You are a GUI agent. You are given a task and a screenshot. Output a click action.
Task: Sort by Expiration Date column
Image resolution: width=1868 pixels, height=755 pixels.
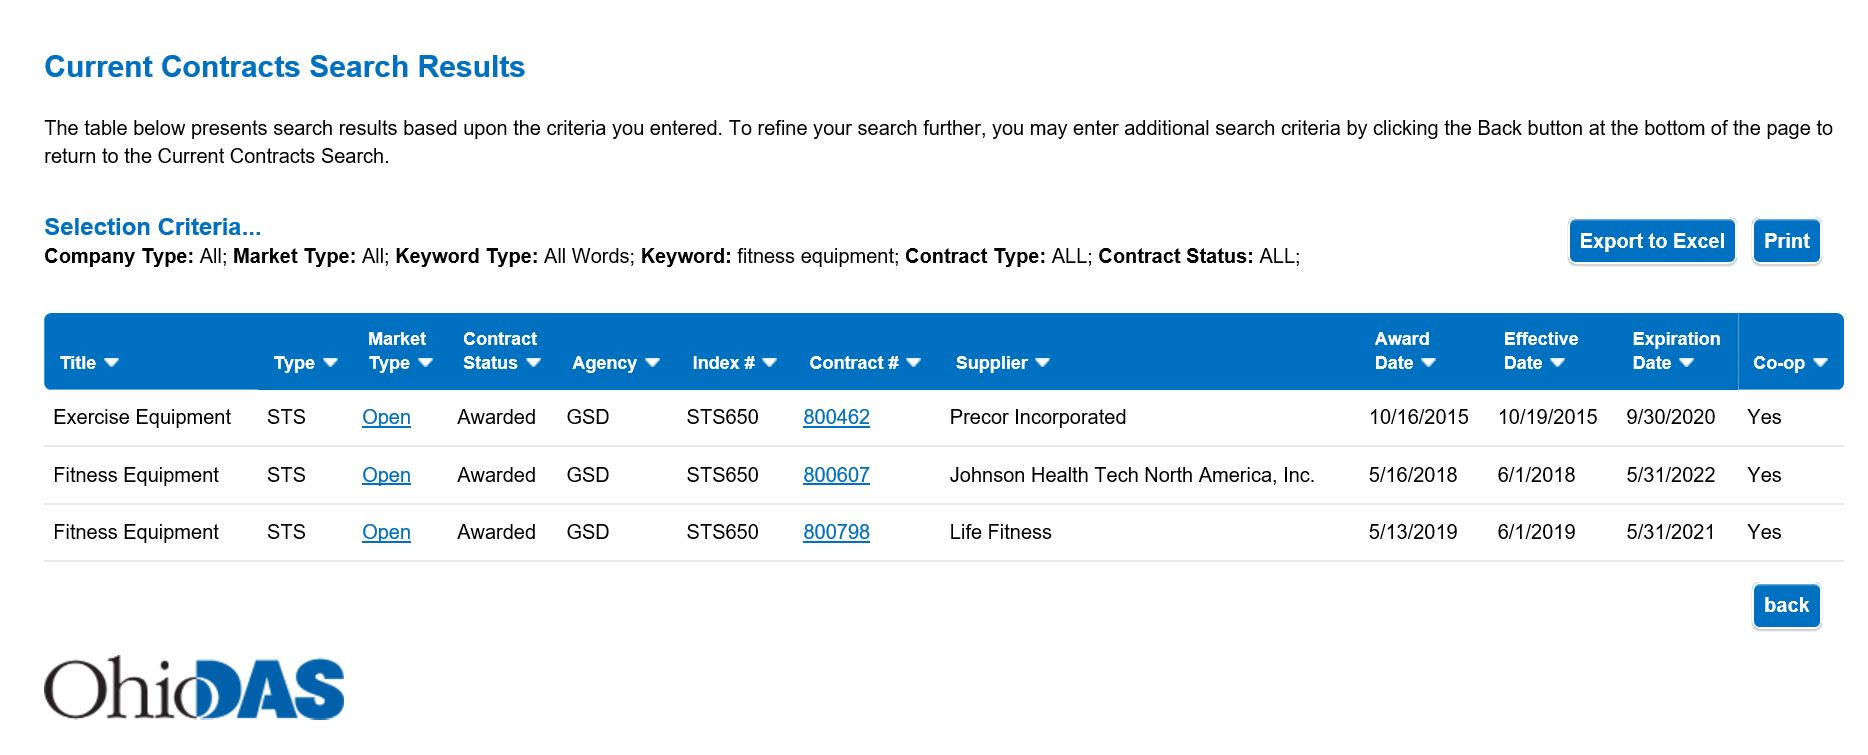pos(1686,363)
